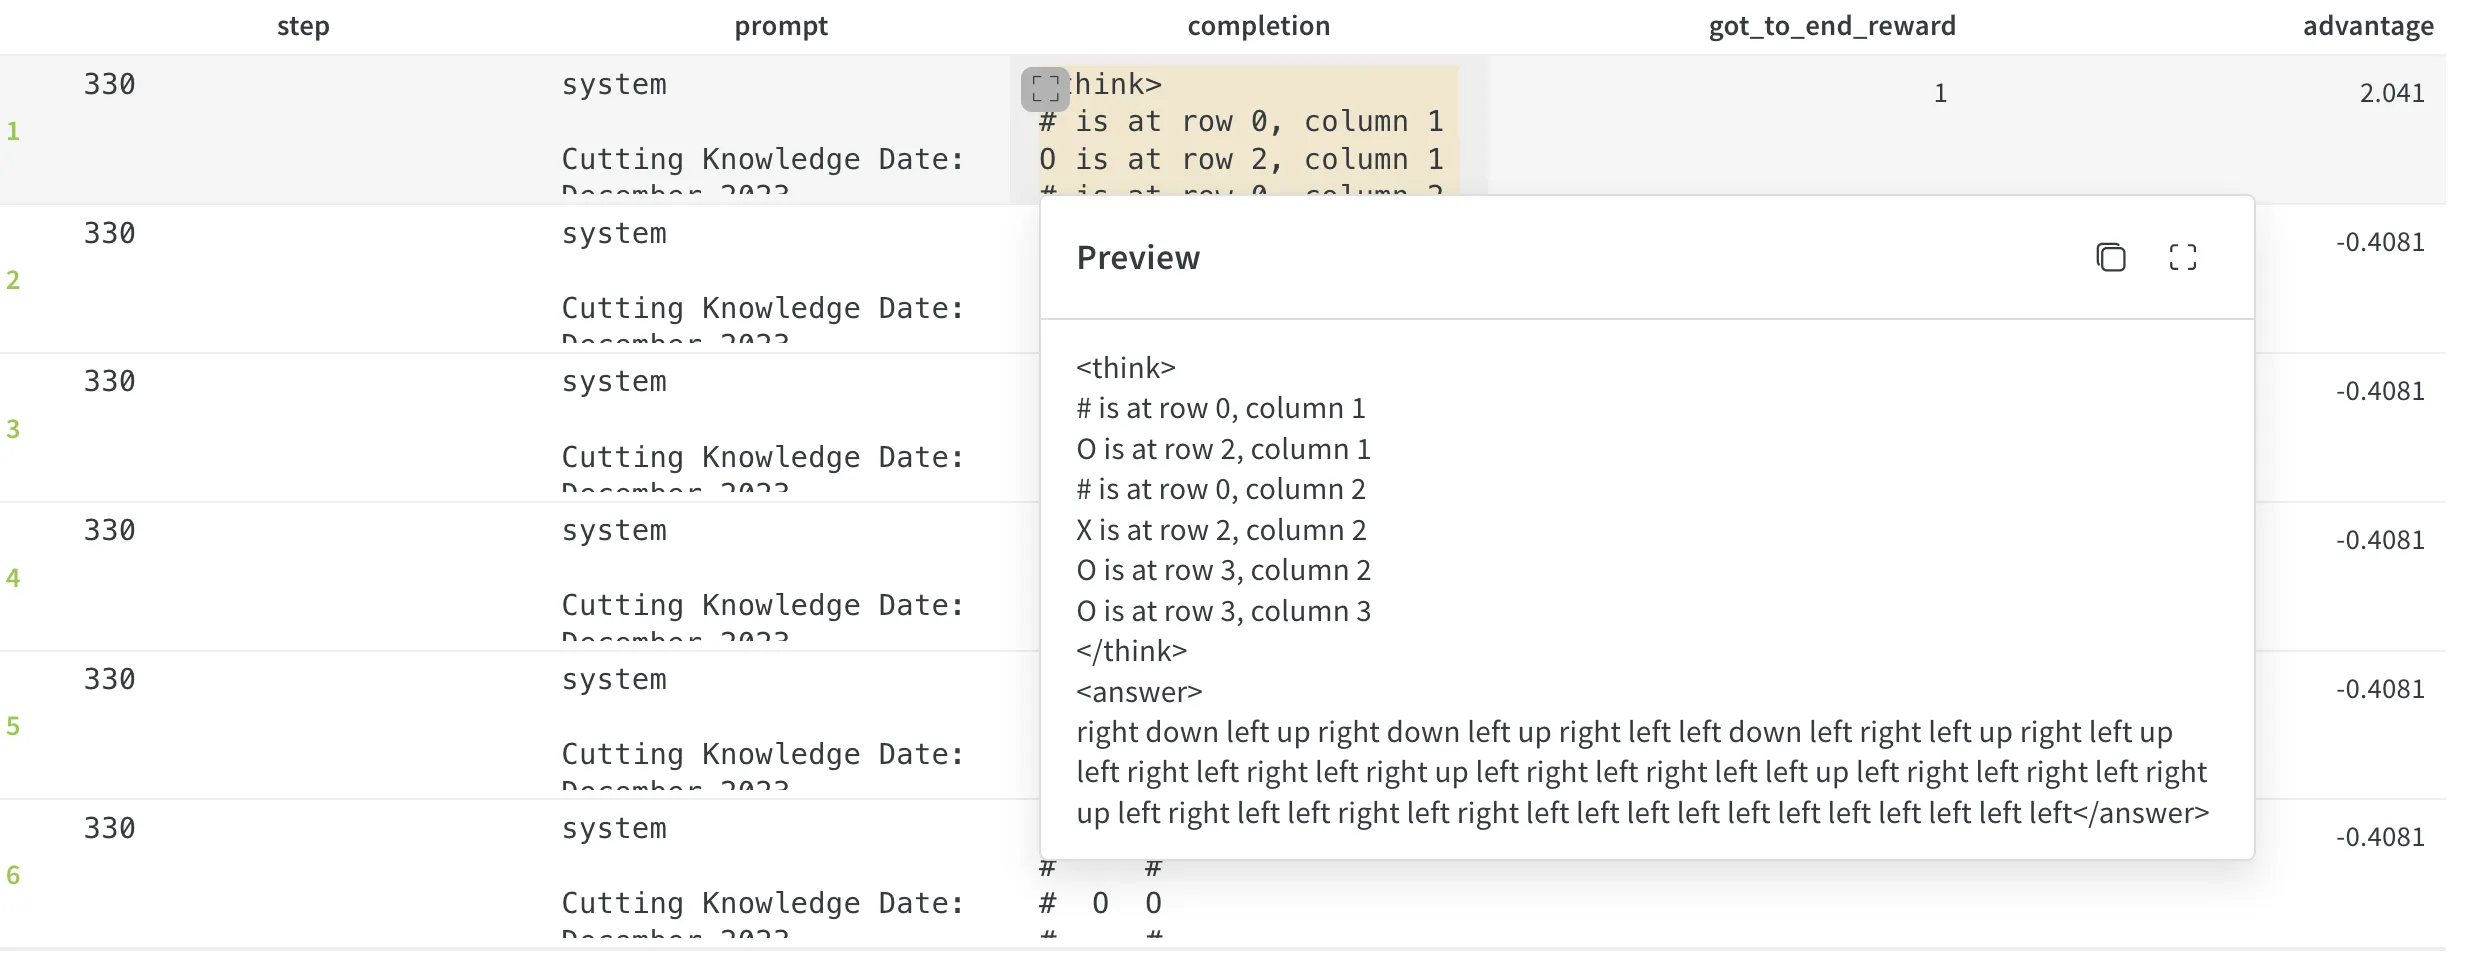Click the advantage value 2.041
2468x956 pixels.
2391,93
